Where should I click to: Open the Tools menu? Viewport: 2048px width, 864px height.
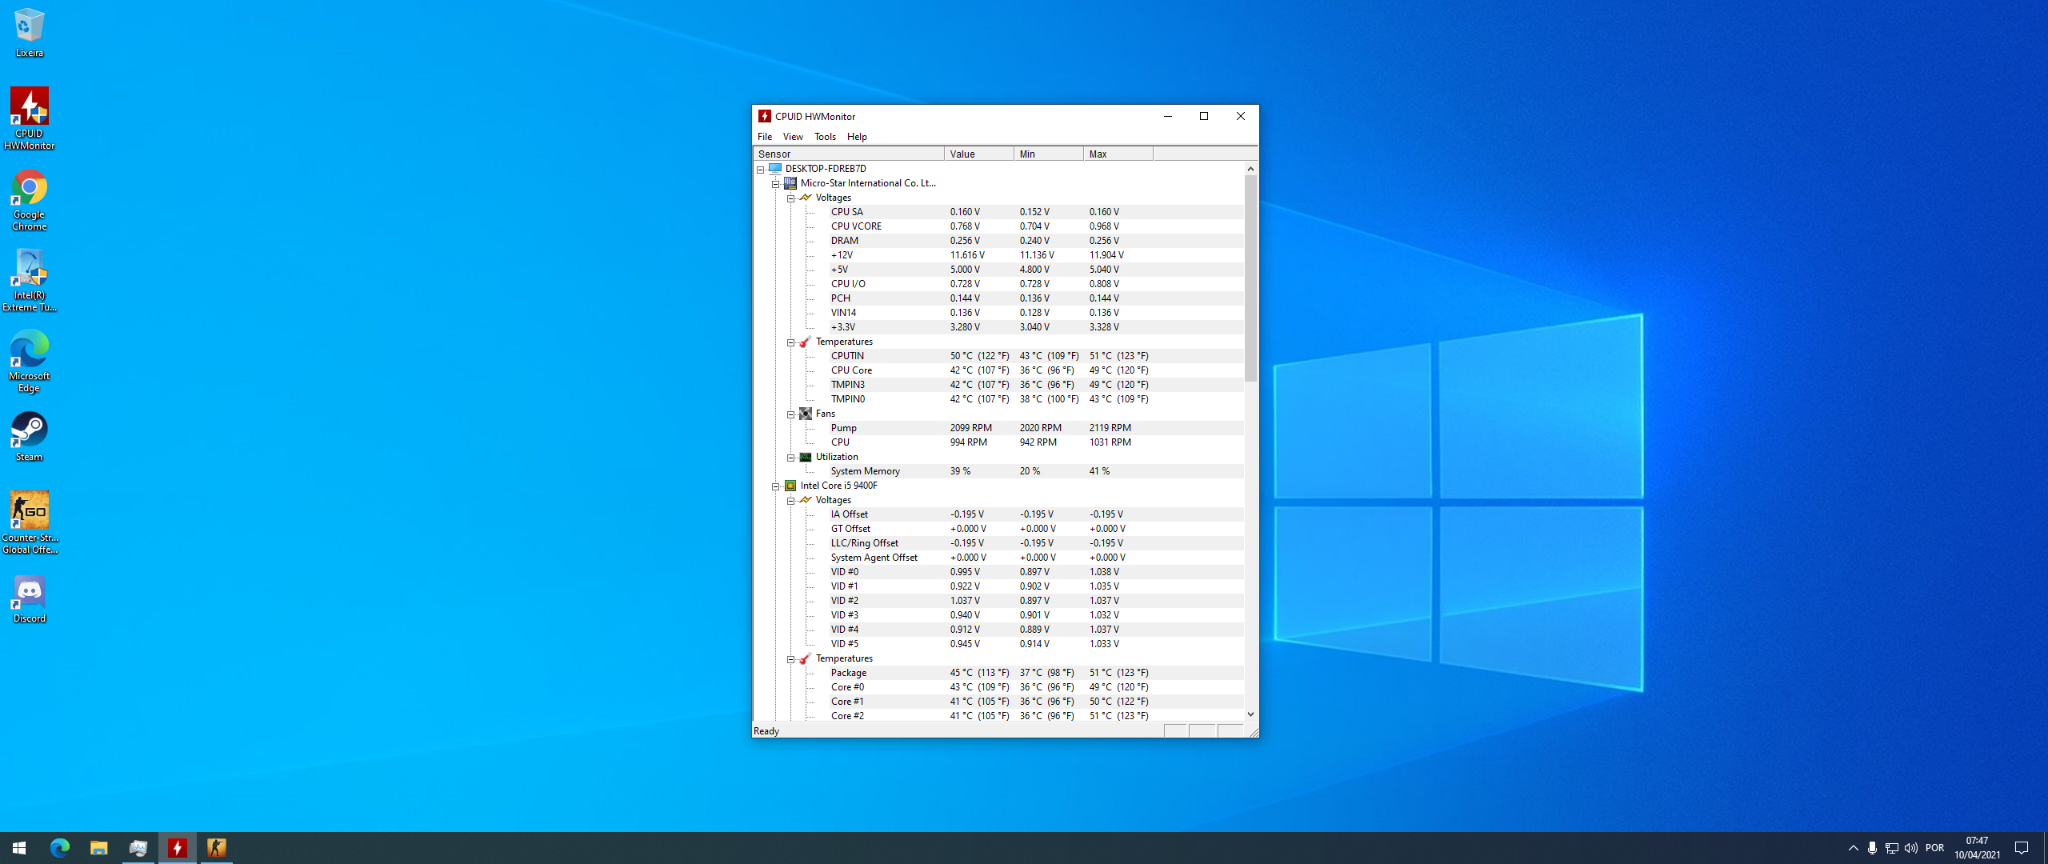pyautogui.click(x=825, y=137)
